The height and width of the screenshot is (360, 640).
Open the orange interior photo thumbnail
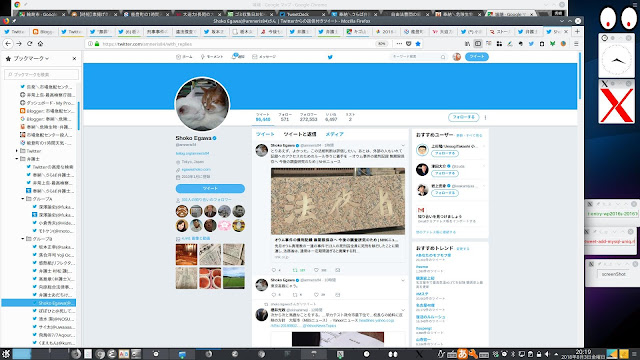pos(187,254)
